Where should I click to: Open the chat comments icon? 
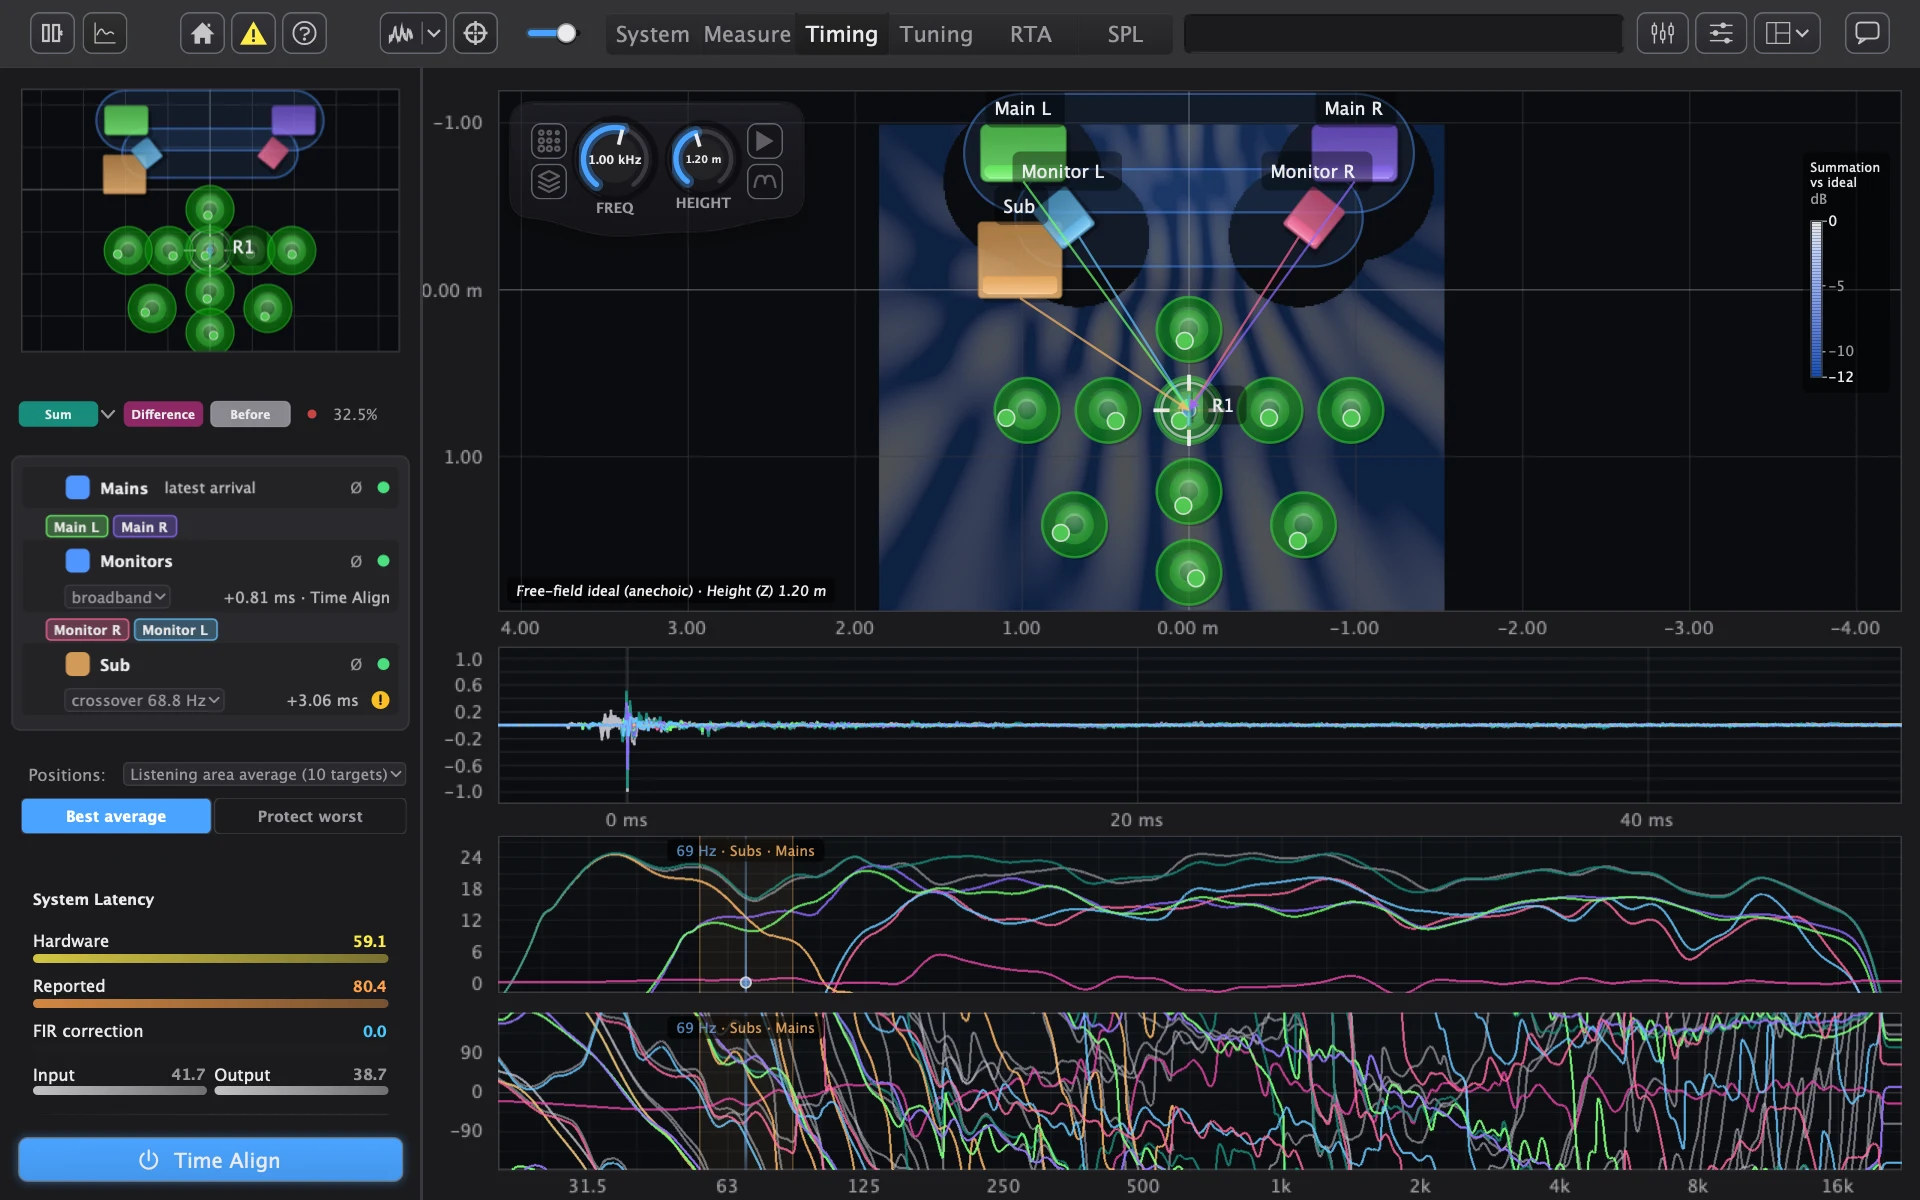pos(1867,34)
